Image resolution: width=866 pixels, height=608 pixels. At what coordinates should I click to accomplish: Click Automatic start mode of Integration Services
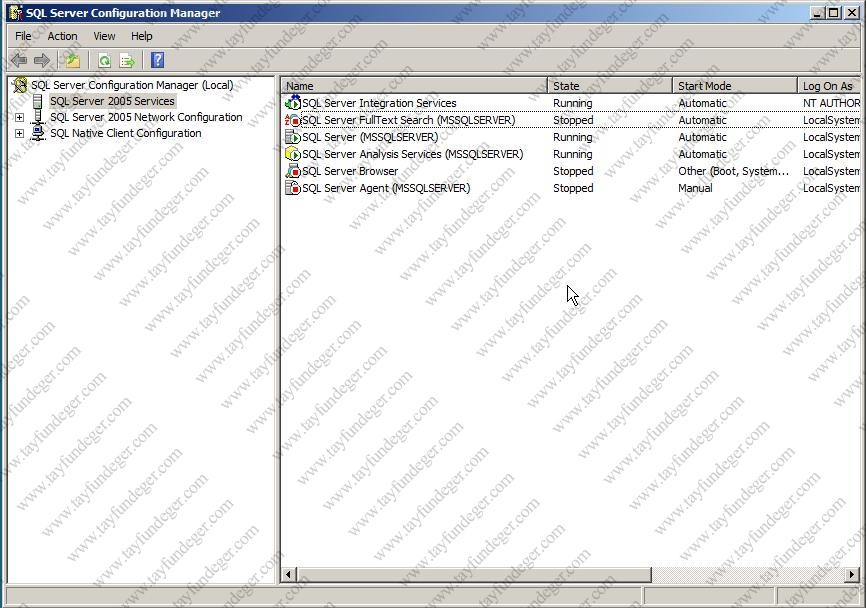(x=703, y=103)
